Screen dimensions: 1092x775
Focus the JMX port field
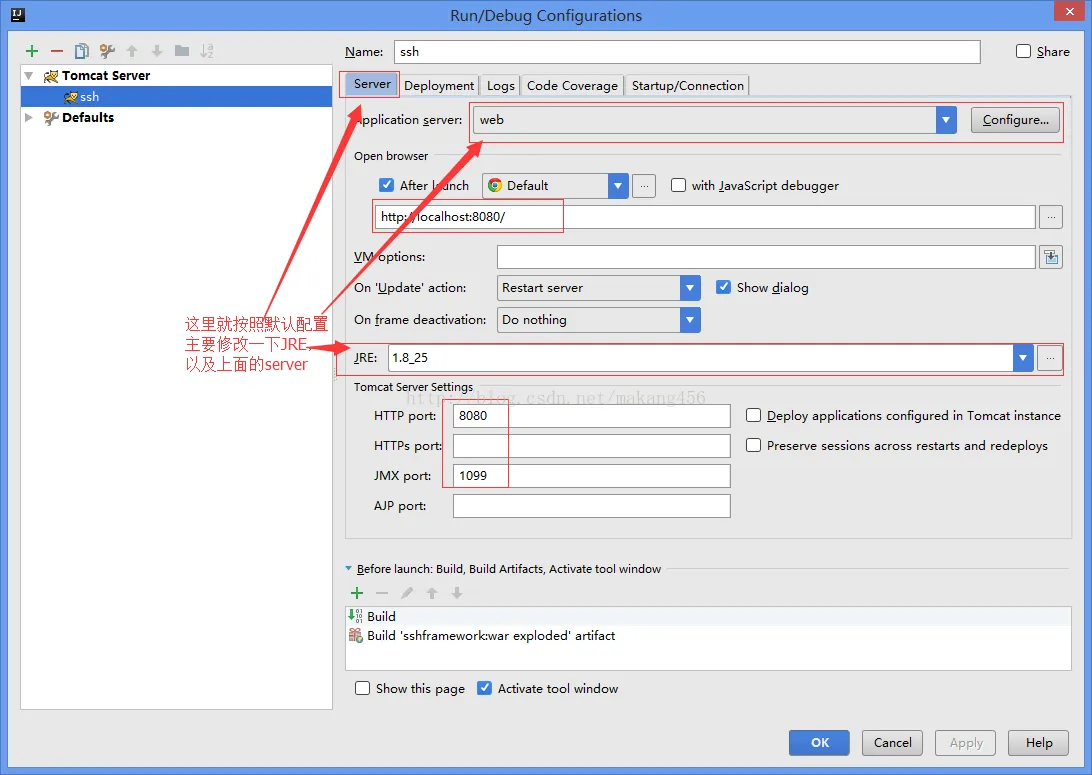(x=591, y=476)
